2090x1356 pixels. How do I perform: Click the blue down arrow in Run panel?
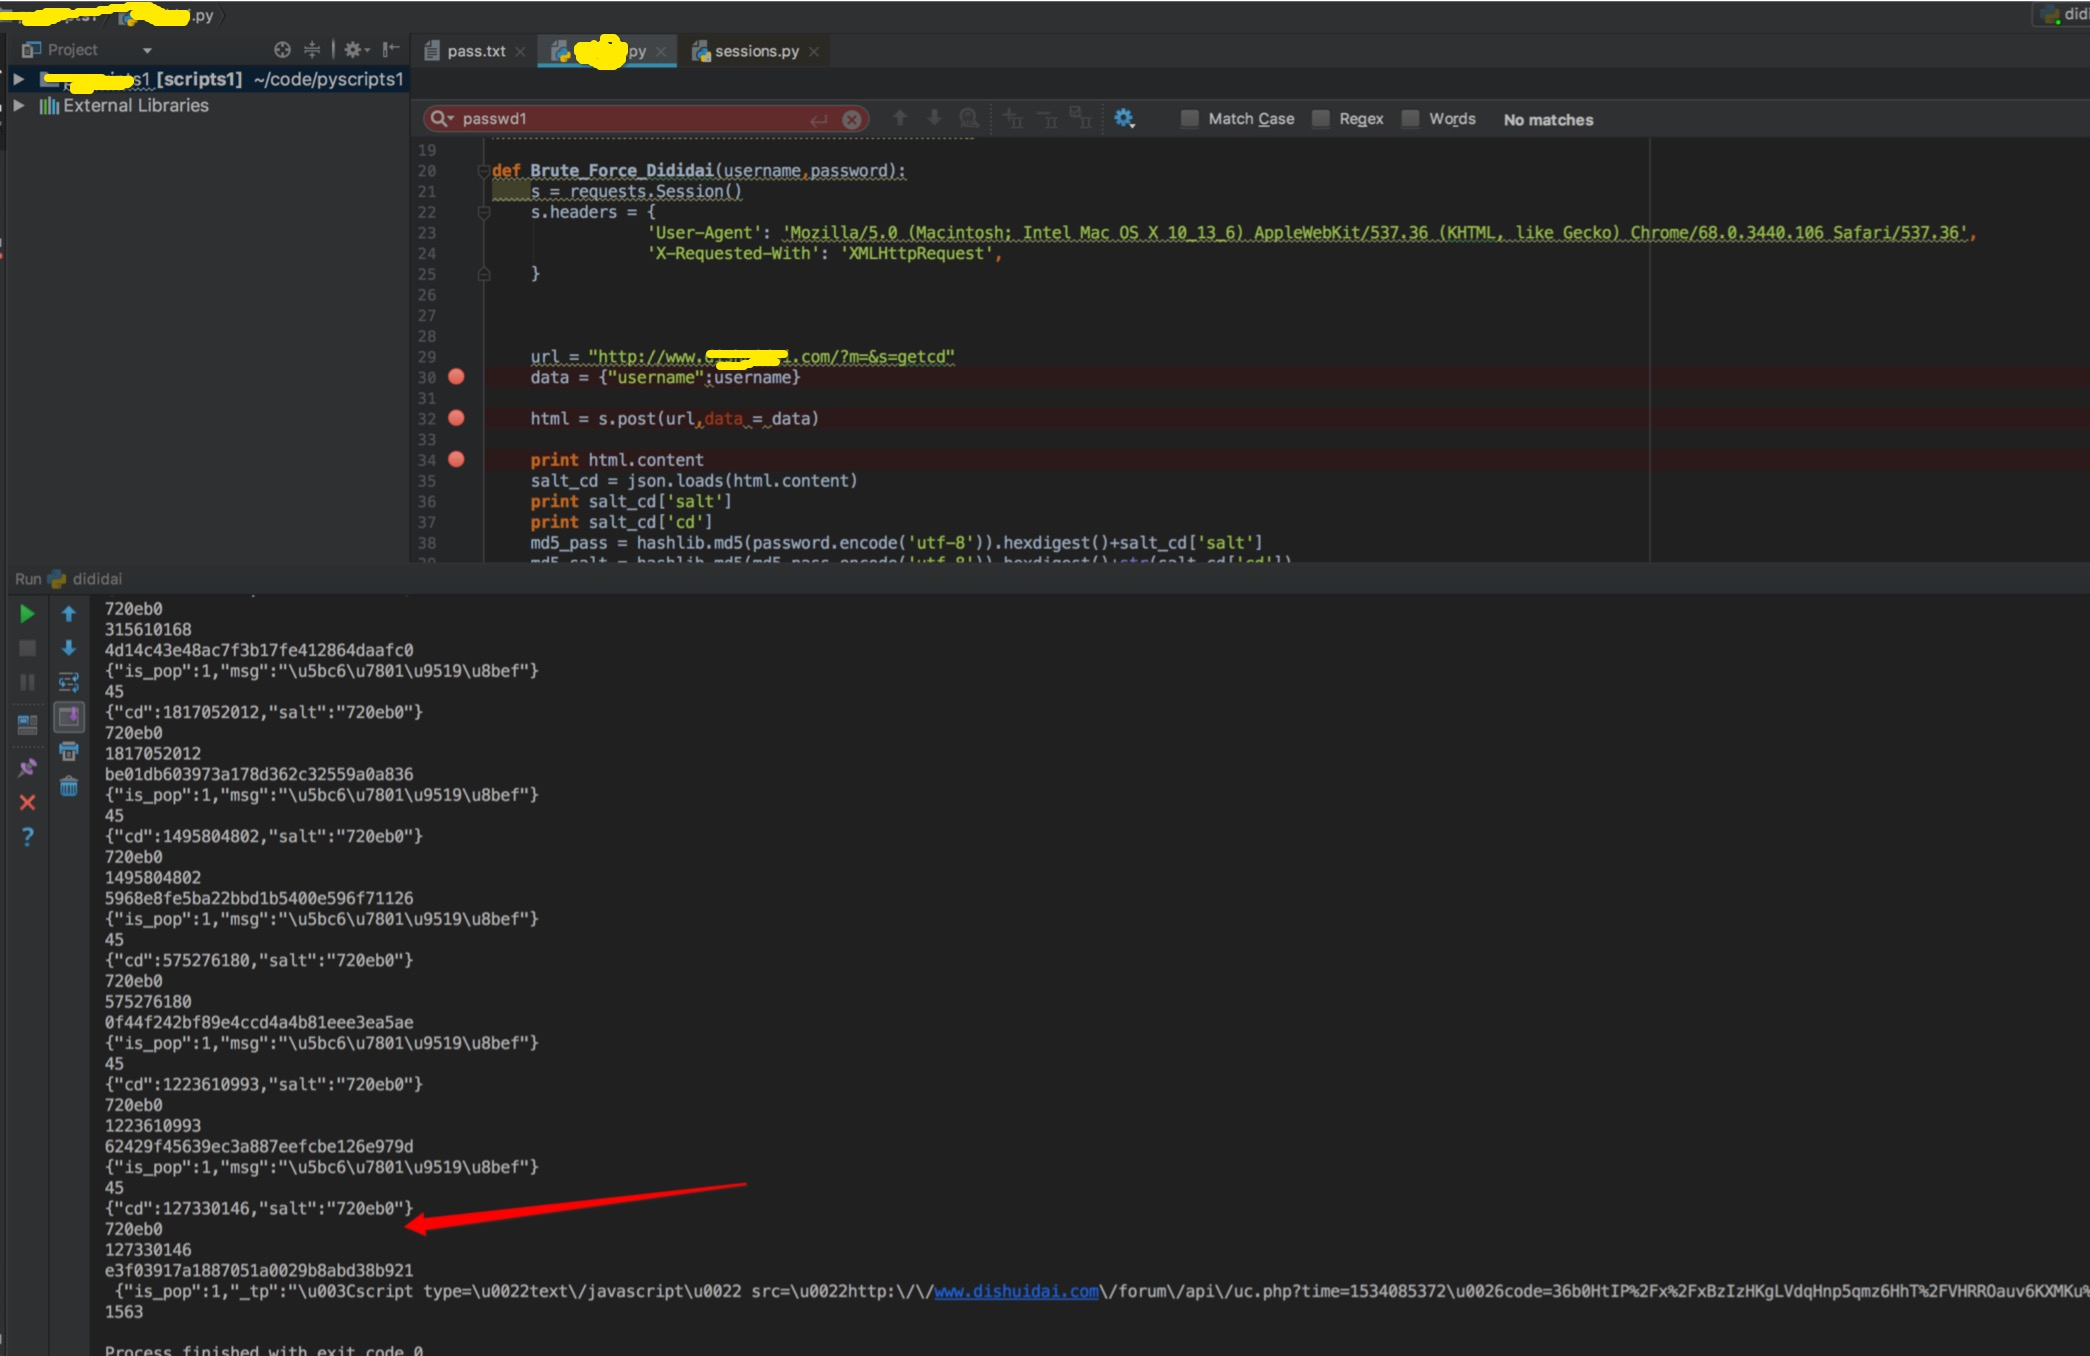(x=69, y=648)
